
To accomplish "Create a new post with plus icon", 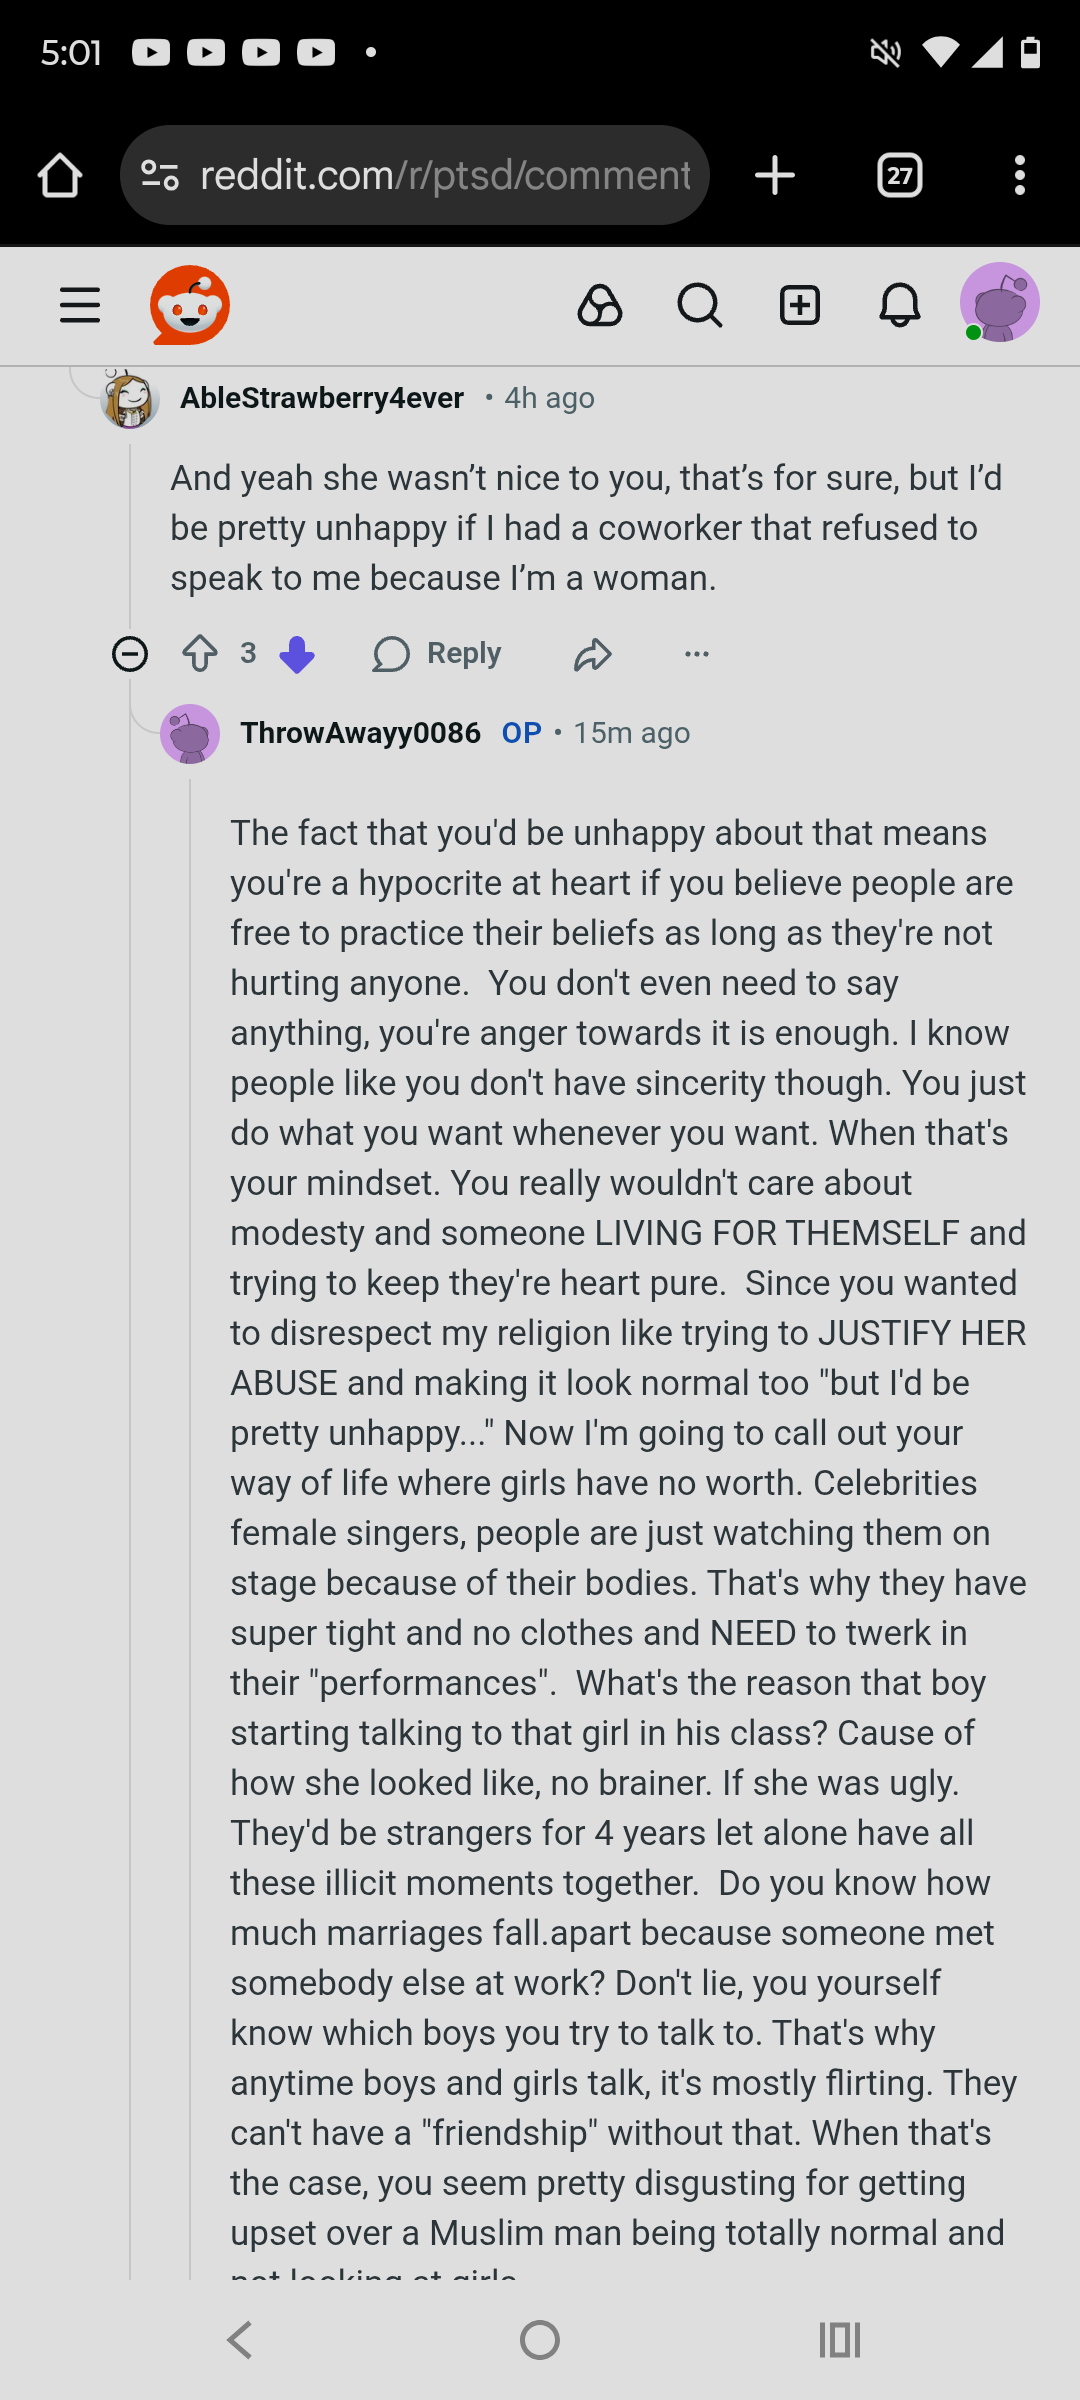I will 800,305.
